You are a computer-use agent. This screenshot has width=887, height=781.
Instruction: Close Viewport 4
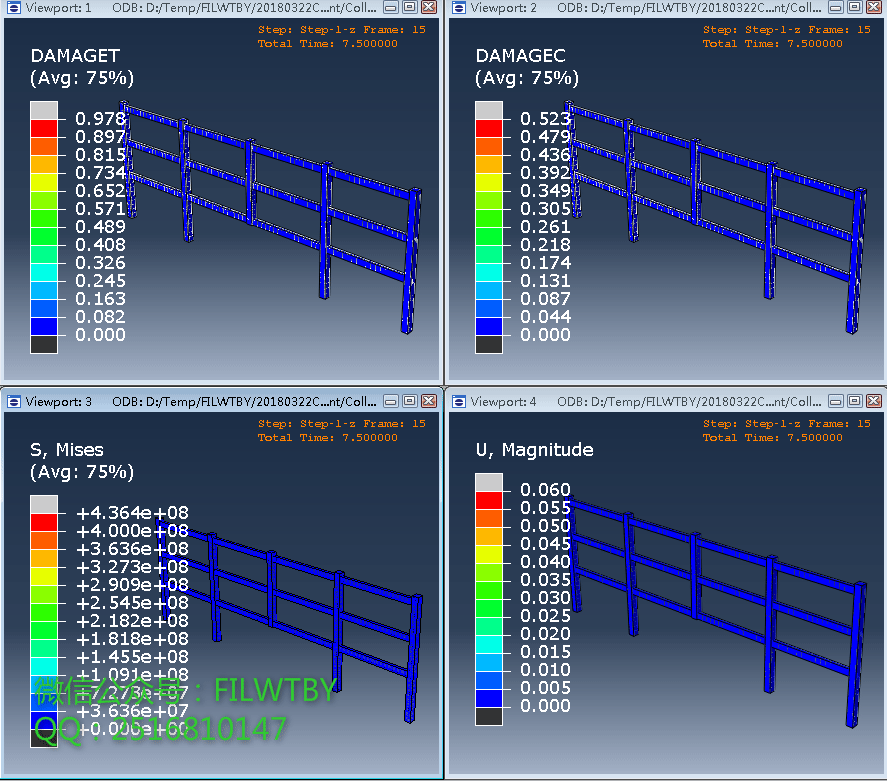point(874,402)
